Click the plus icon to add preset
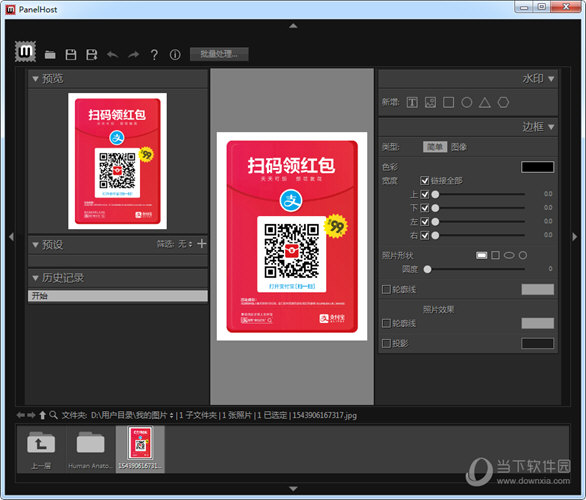This screenshot has width=586, height=500. tap(202, 244)
